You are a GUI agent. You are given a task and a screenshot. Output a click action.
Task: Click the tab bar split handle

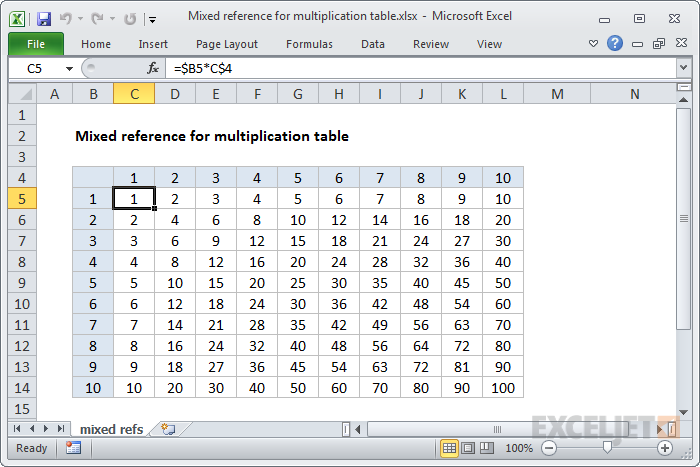coord(346,429)
